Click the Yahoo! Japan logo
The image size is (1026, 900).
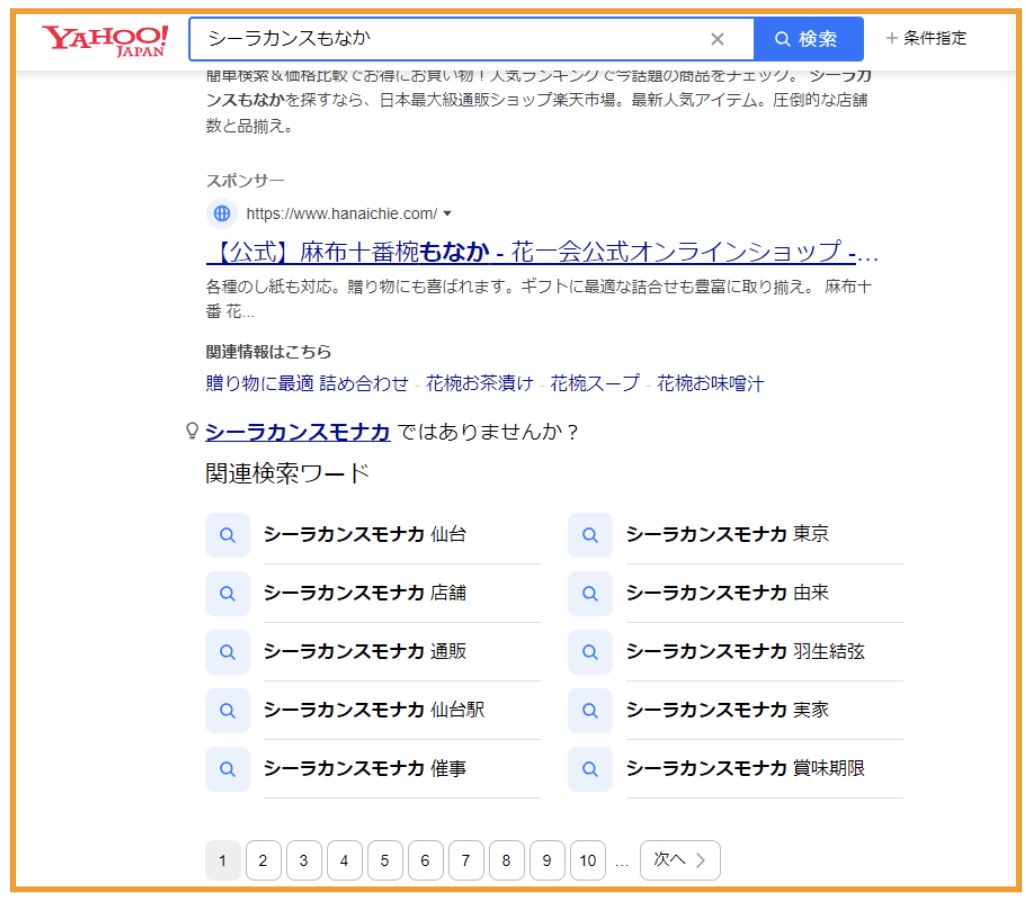[105, 39]
